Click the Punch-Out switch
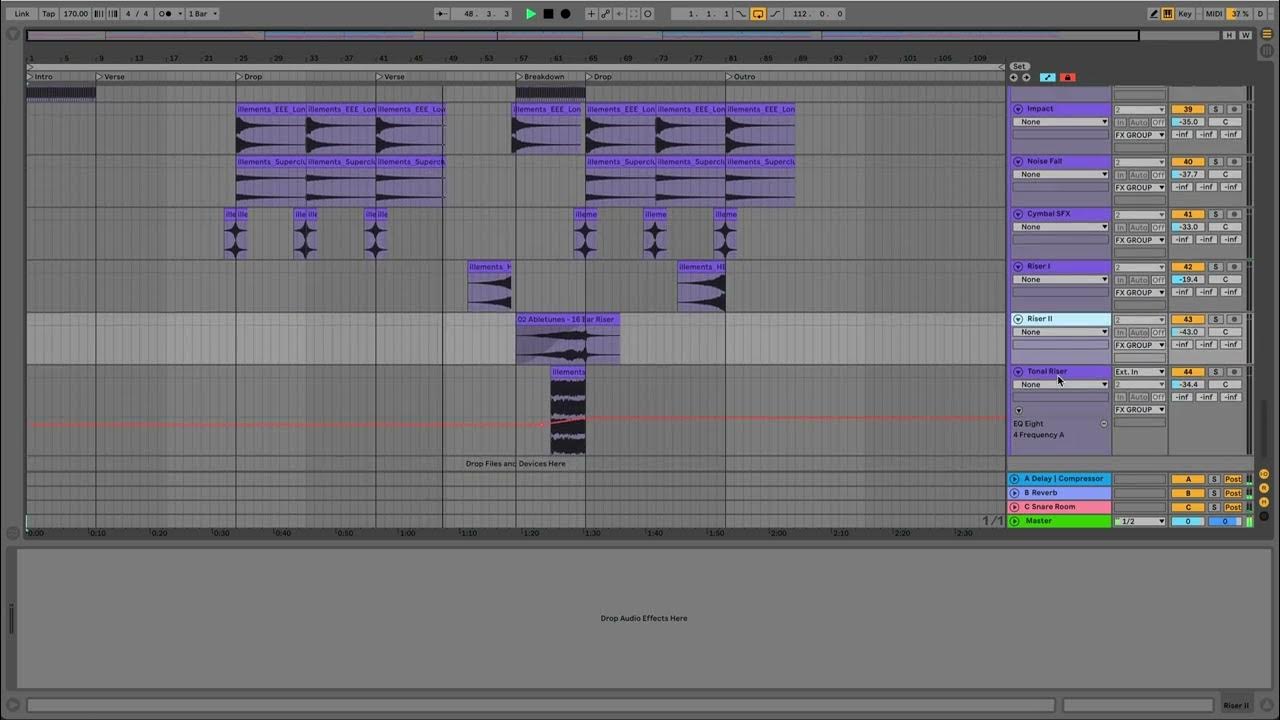 [775, 14]
